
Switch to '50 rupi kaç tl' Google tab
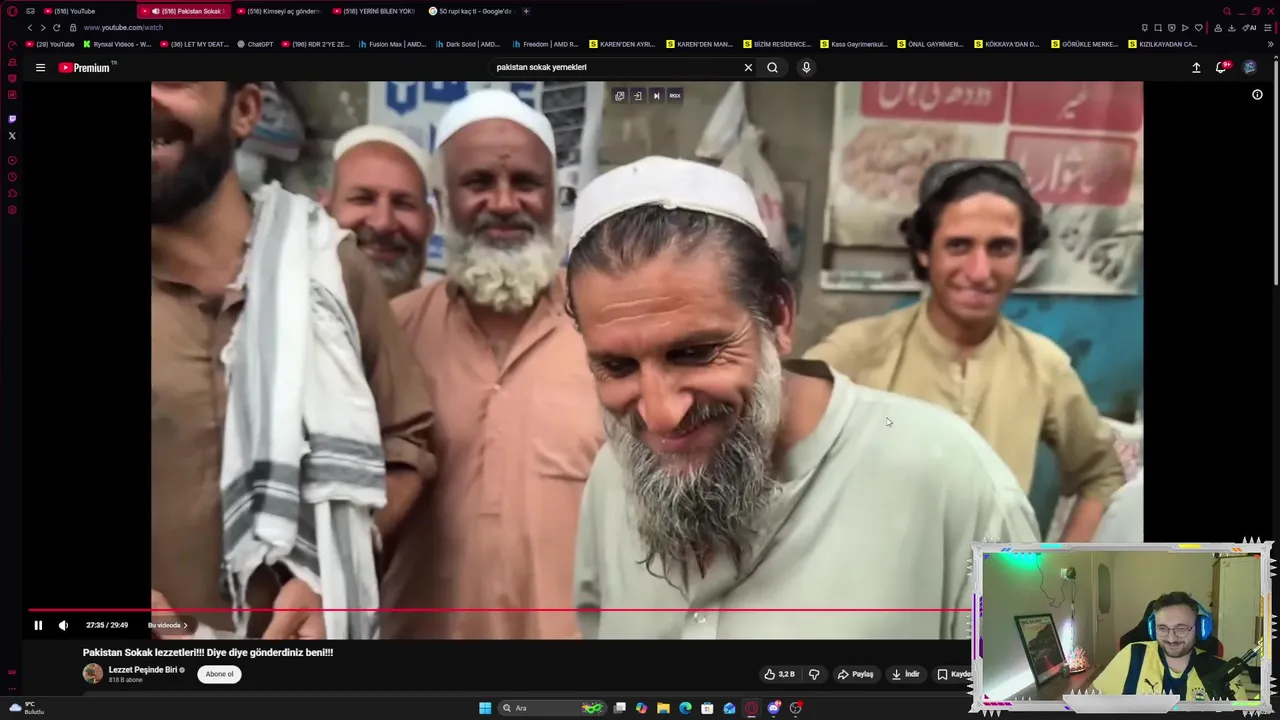click(x=470, y=11)
